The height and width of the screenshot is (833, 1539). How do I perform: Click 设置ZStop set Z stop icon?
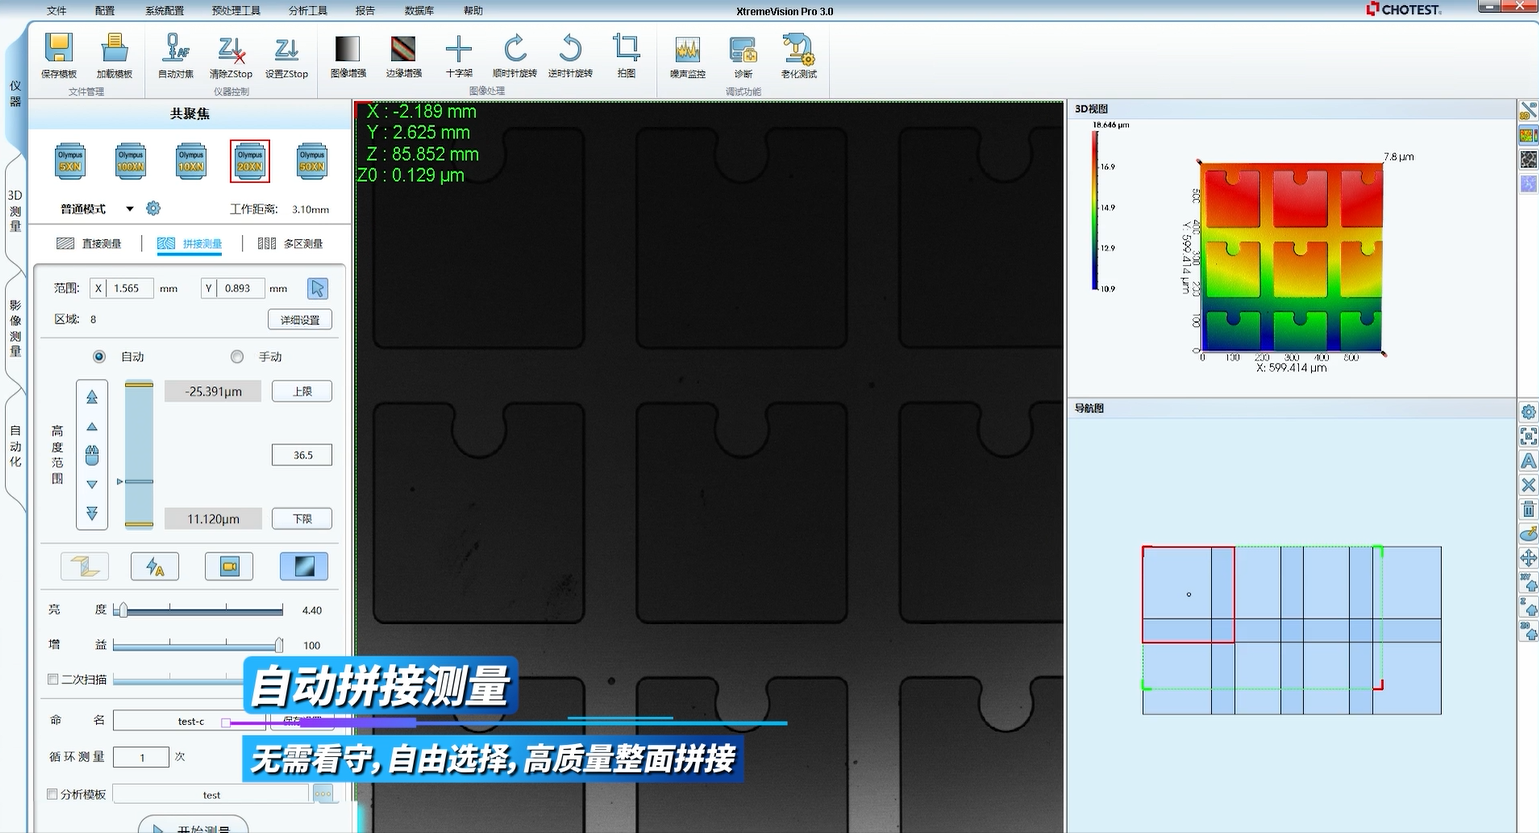(286, 49)
